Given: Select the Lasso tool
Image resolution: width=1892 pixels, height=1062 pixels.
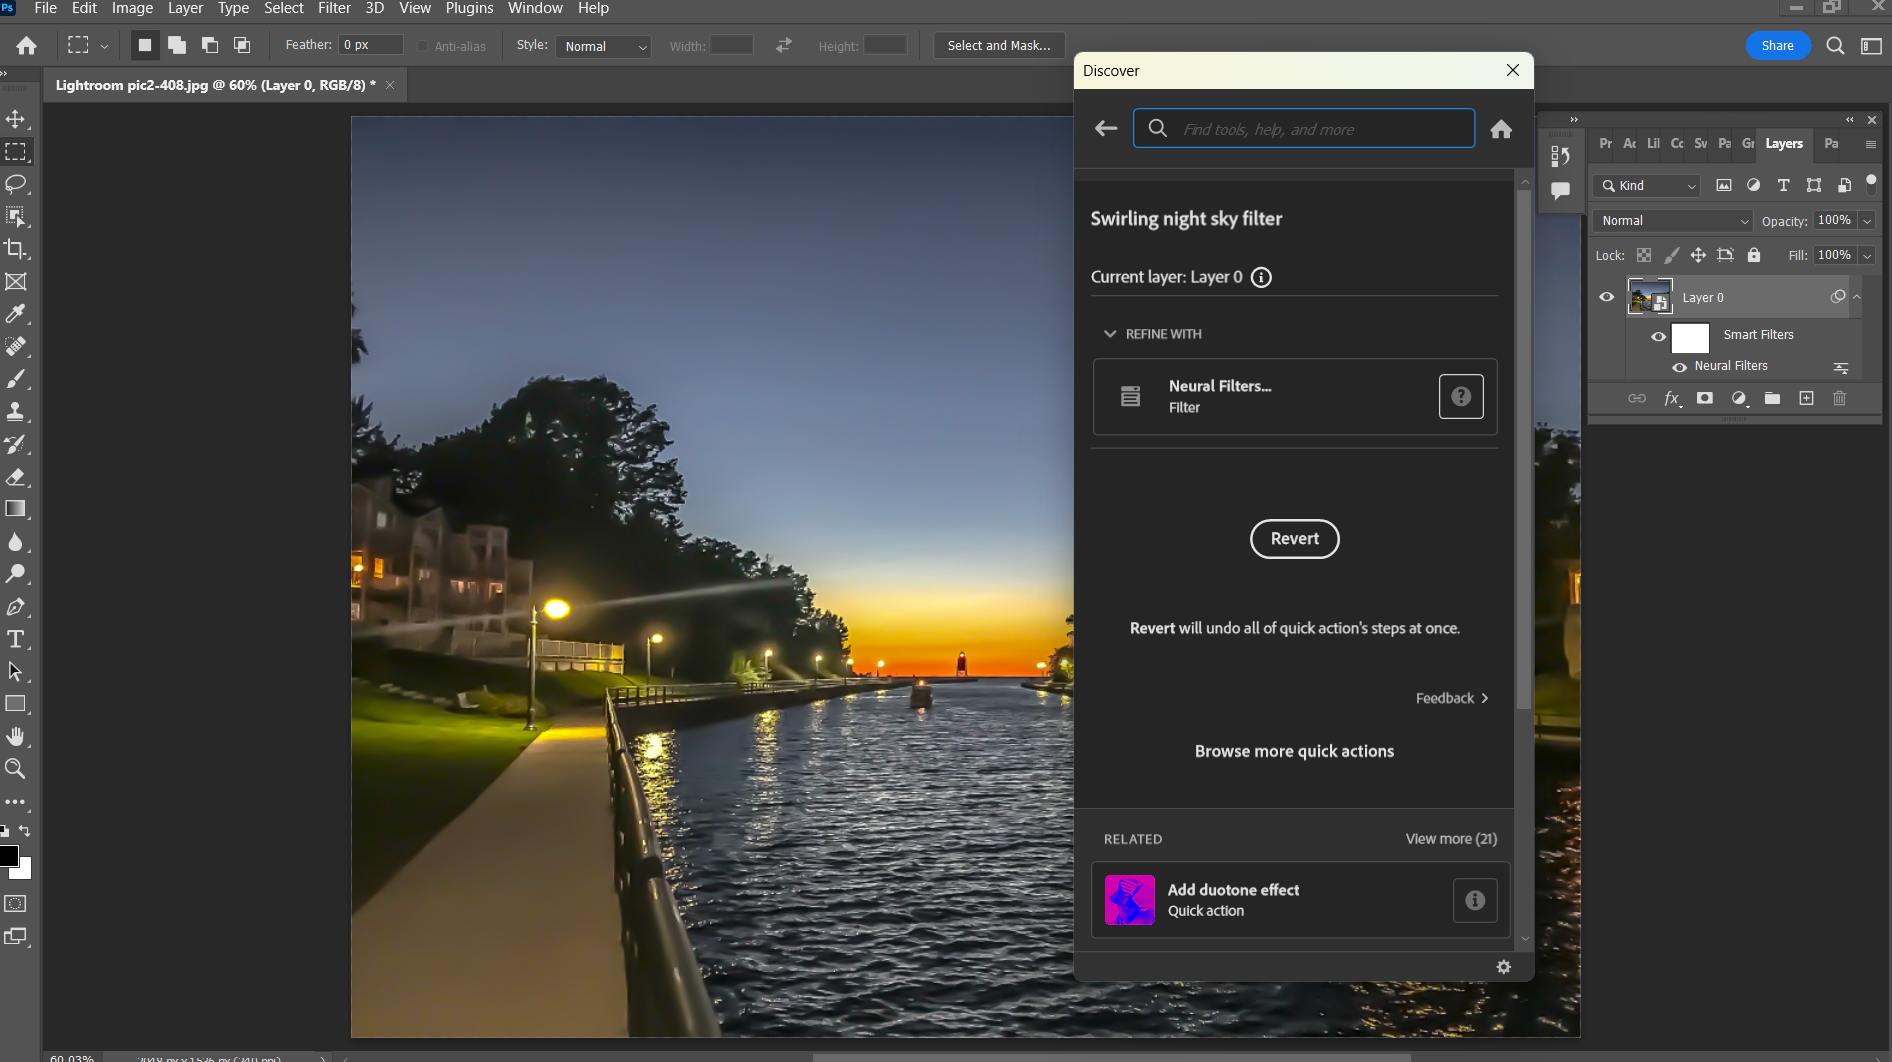Looking at the screenshot, I should [16, 184].
